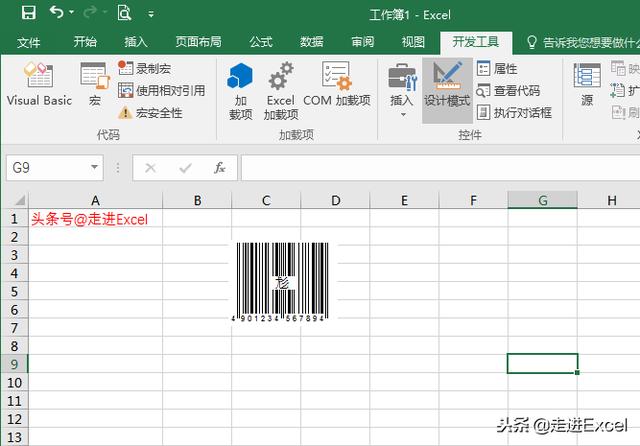640x446 pixels.
Task: Click the formula bar Enter checkmark
Action: 185,168
